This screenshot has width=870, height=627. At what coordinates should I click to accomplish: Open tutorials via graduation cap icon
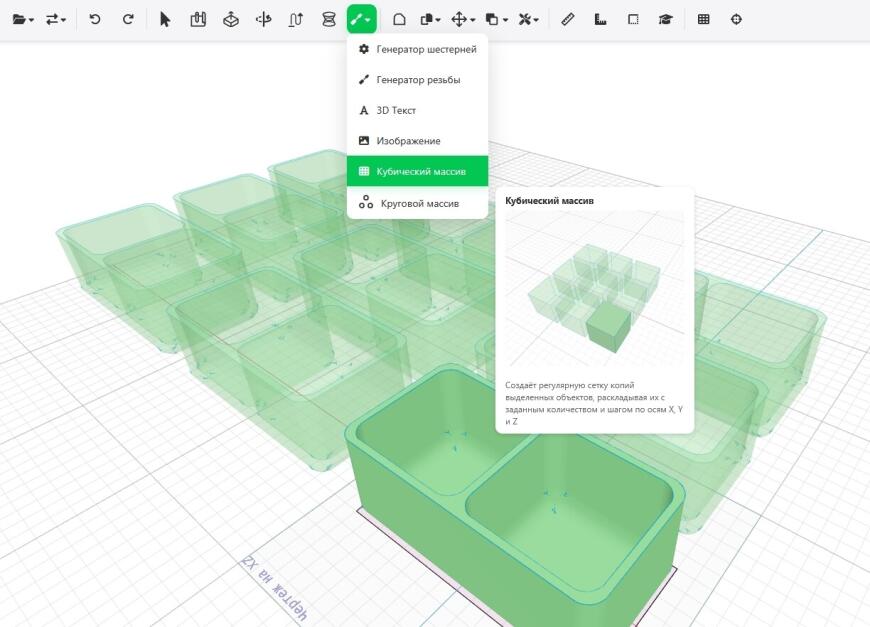[666, 19]
